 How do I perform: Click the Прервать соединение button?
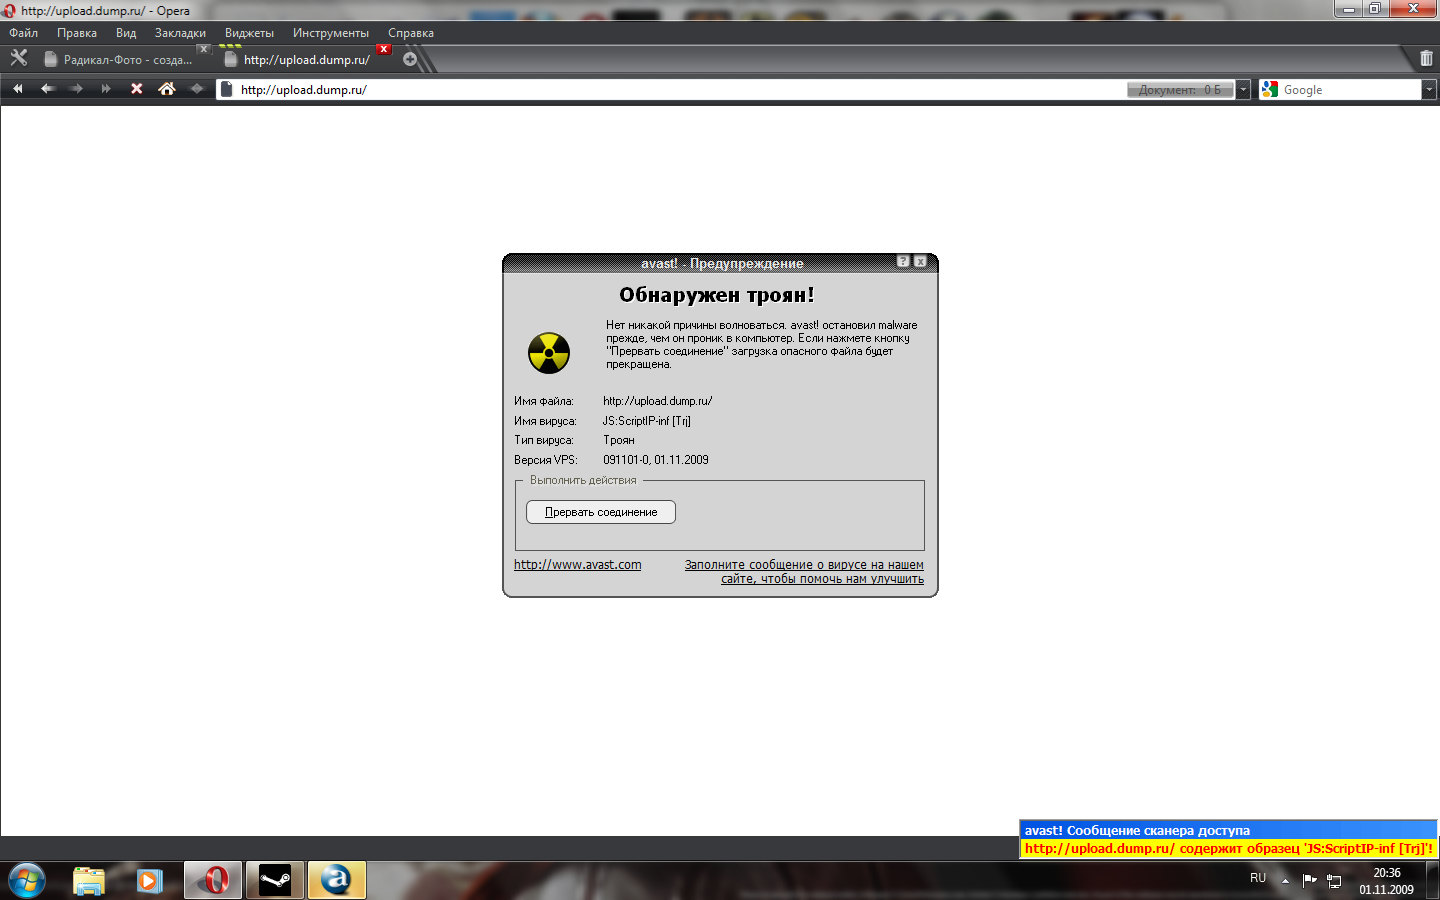(601, 512)
